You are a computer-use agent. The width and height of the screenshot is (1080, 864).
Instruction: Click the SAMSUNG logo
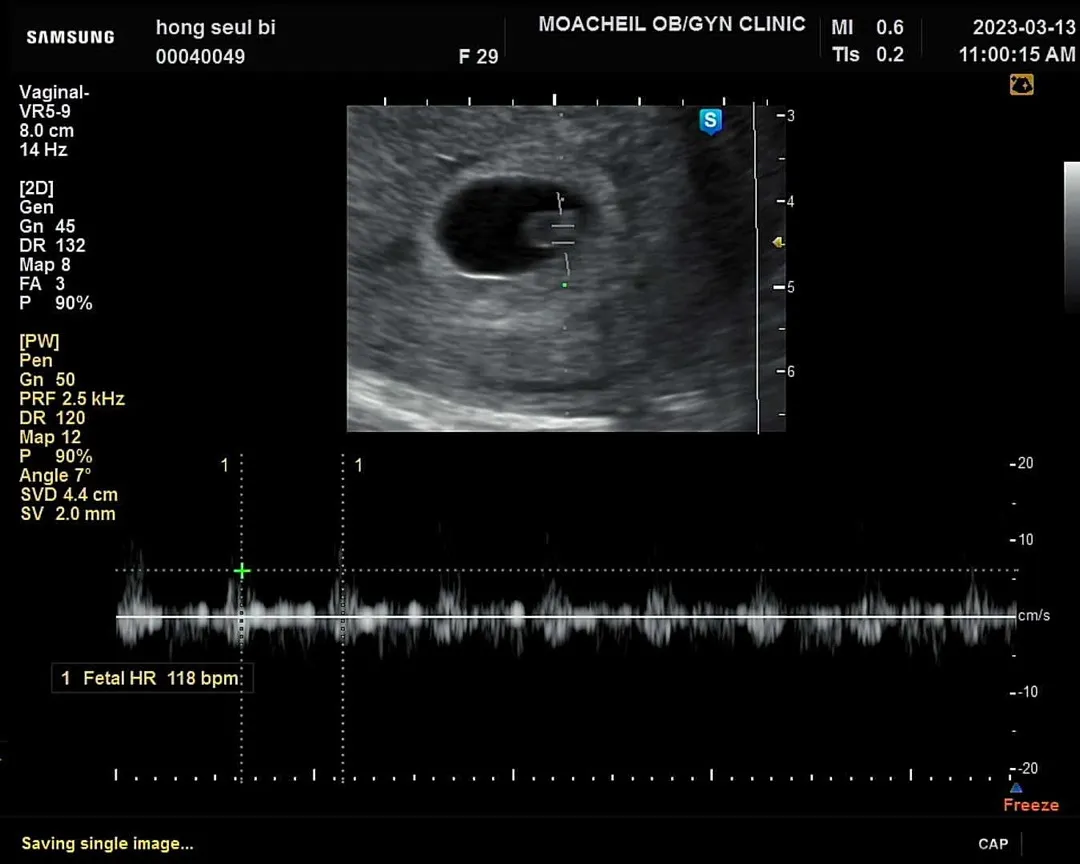[x=70, y=37]
